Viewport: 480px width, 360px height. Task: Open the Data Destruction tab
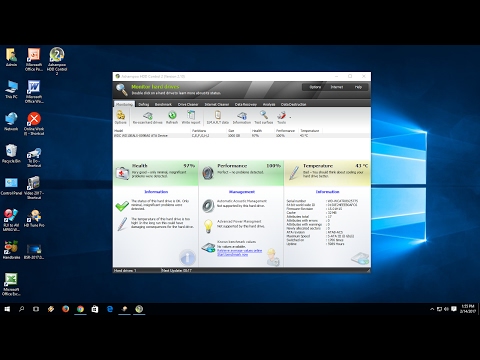293,104
